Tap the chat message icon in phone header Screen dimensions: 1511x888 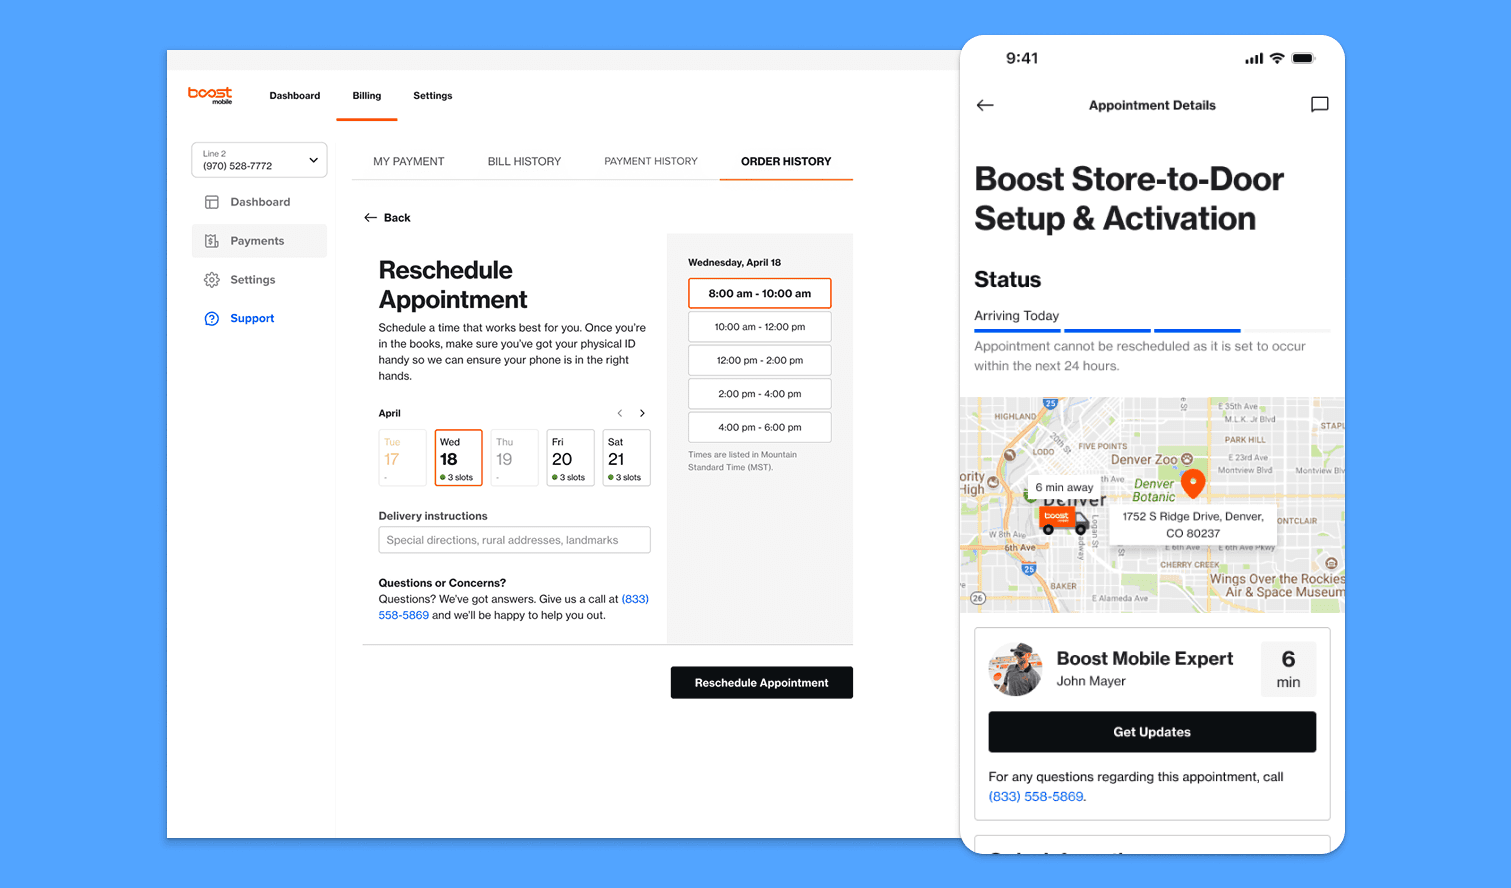[x=1320, y=104]
